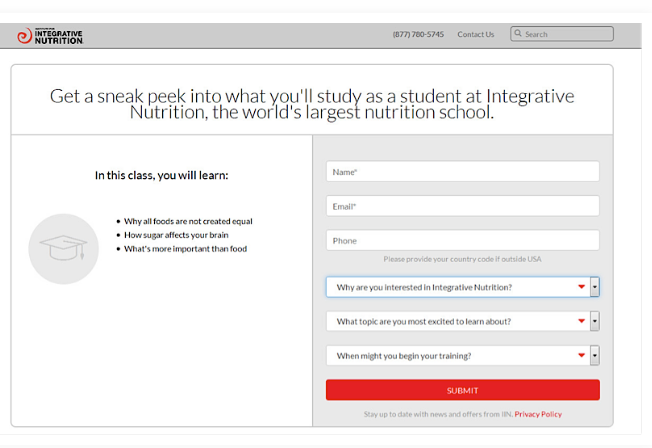Expand 'What topic are you most excited' dropdown

[462, 321]
